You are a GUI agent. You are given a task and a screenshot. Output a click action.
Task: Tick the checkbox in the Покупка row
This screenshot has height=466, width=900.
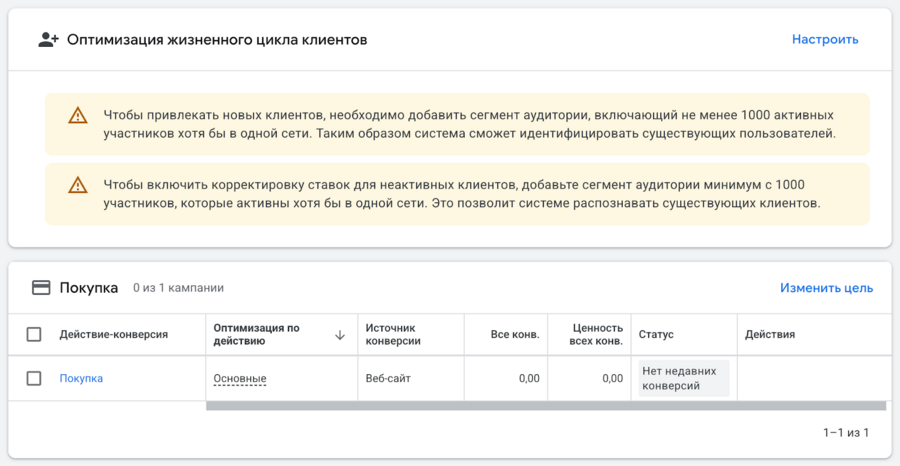pyautogui.click(x=34, y=378)
